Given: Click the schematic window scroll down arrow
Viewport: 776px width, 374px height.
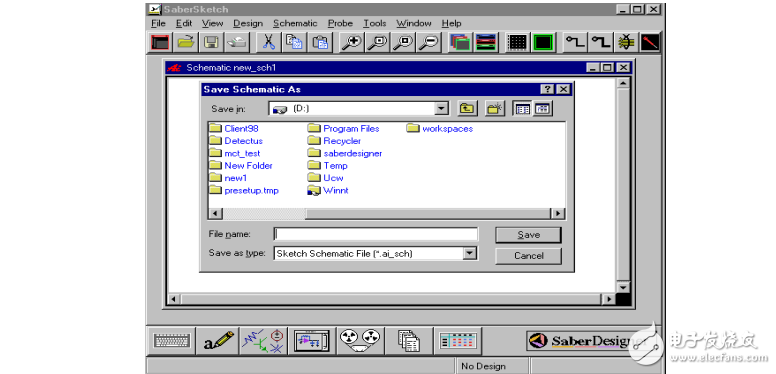Looking at the screenshot, I should point(623,287).
